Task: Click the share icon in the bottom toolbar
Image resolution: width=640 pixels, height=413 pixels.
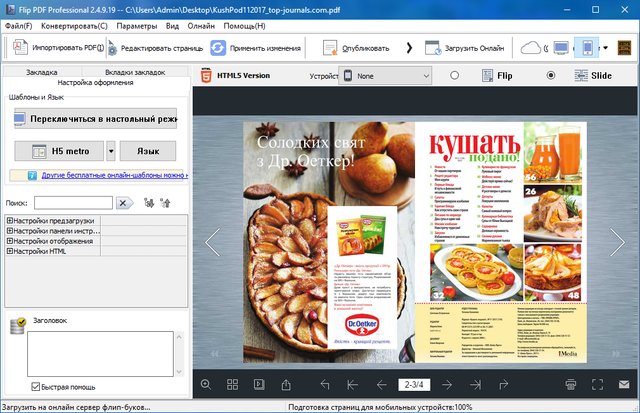Action: [x=286, y=384]
